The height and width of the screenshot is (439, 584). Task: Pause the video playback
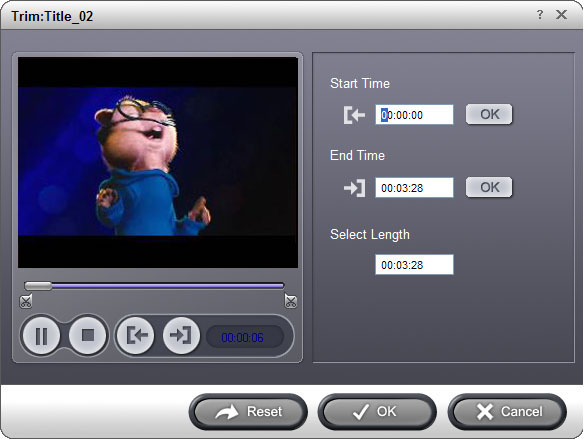click(41, 335)
